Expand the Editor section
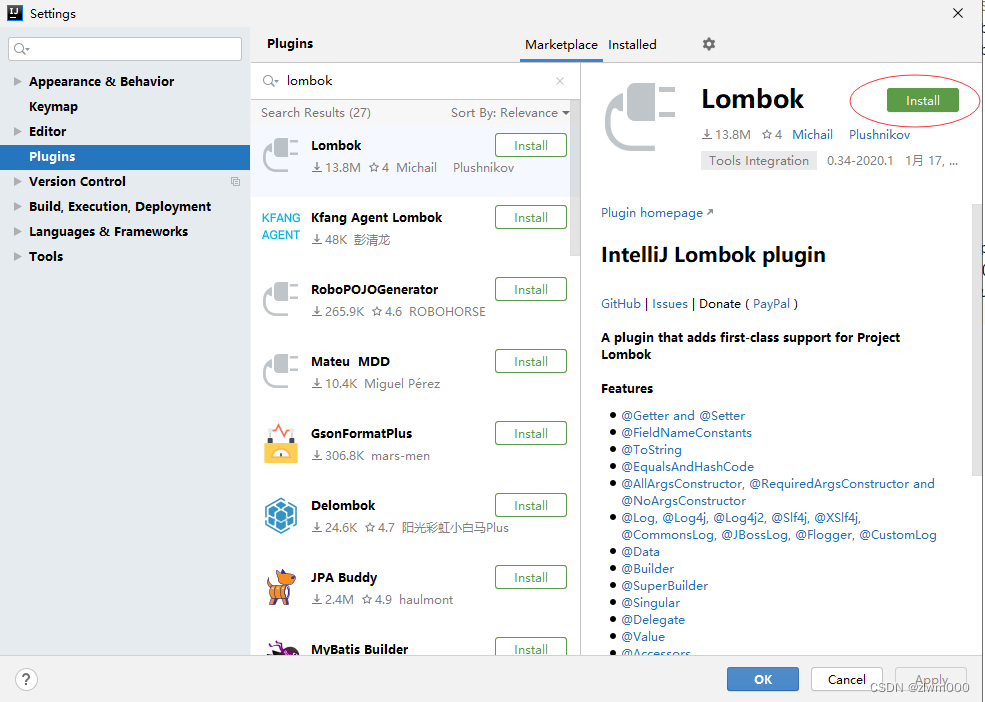The width and height of the screenshot is (985, 702). [x=18, y=131]
